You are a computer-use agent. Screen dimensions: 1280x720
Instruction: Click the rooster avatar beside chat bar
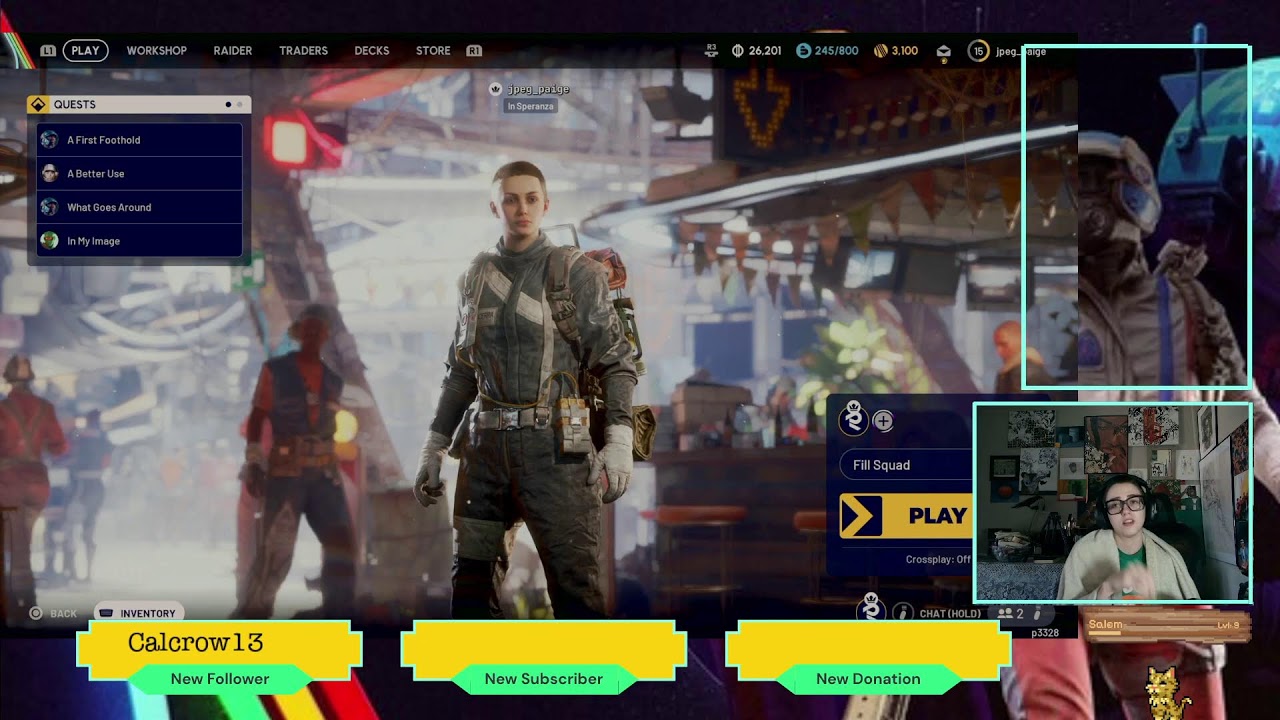[871, 607]
